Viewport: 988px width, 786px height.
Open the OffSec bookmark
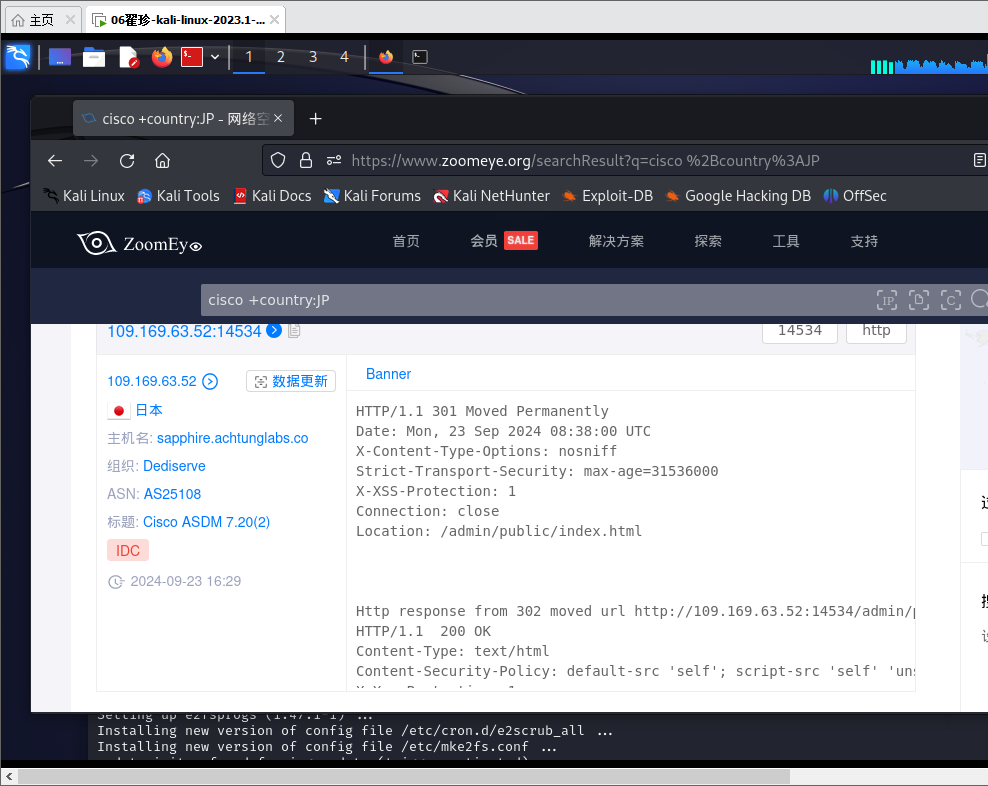click(855, 196)
